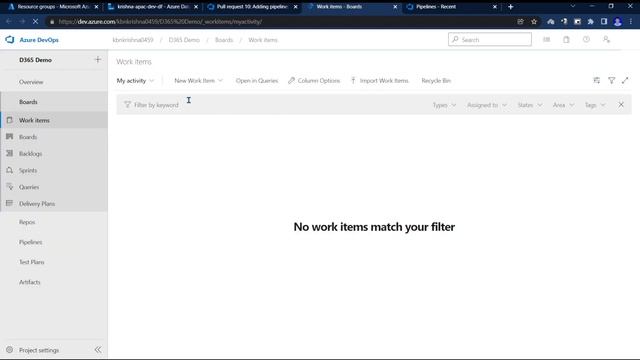Screen dimensions: 640x360
Task: Select Work items - Boards browser tab
Action: coord(351,7)
